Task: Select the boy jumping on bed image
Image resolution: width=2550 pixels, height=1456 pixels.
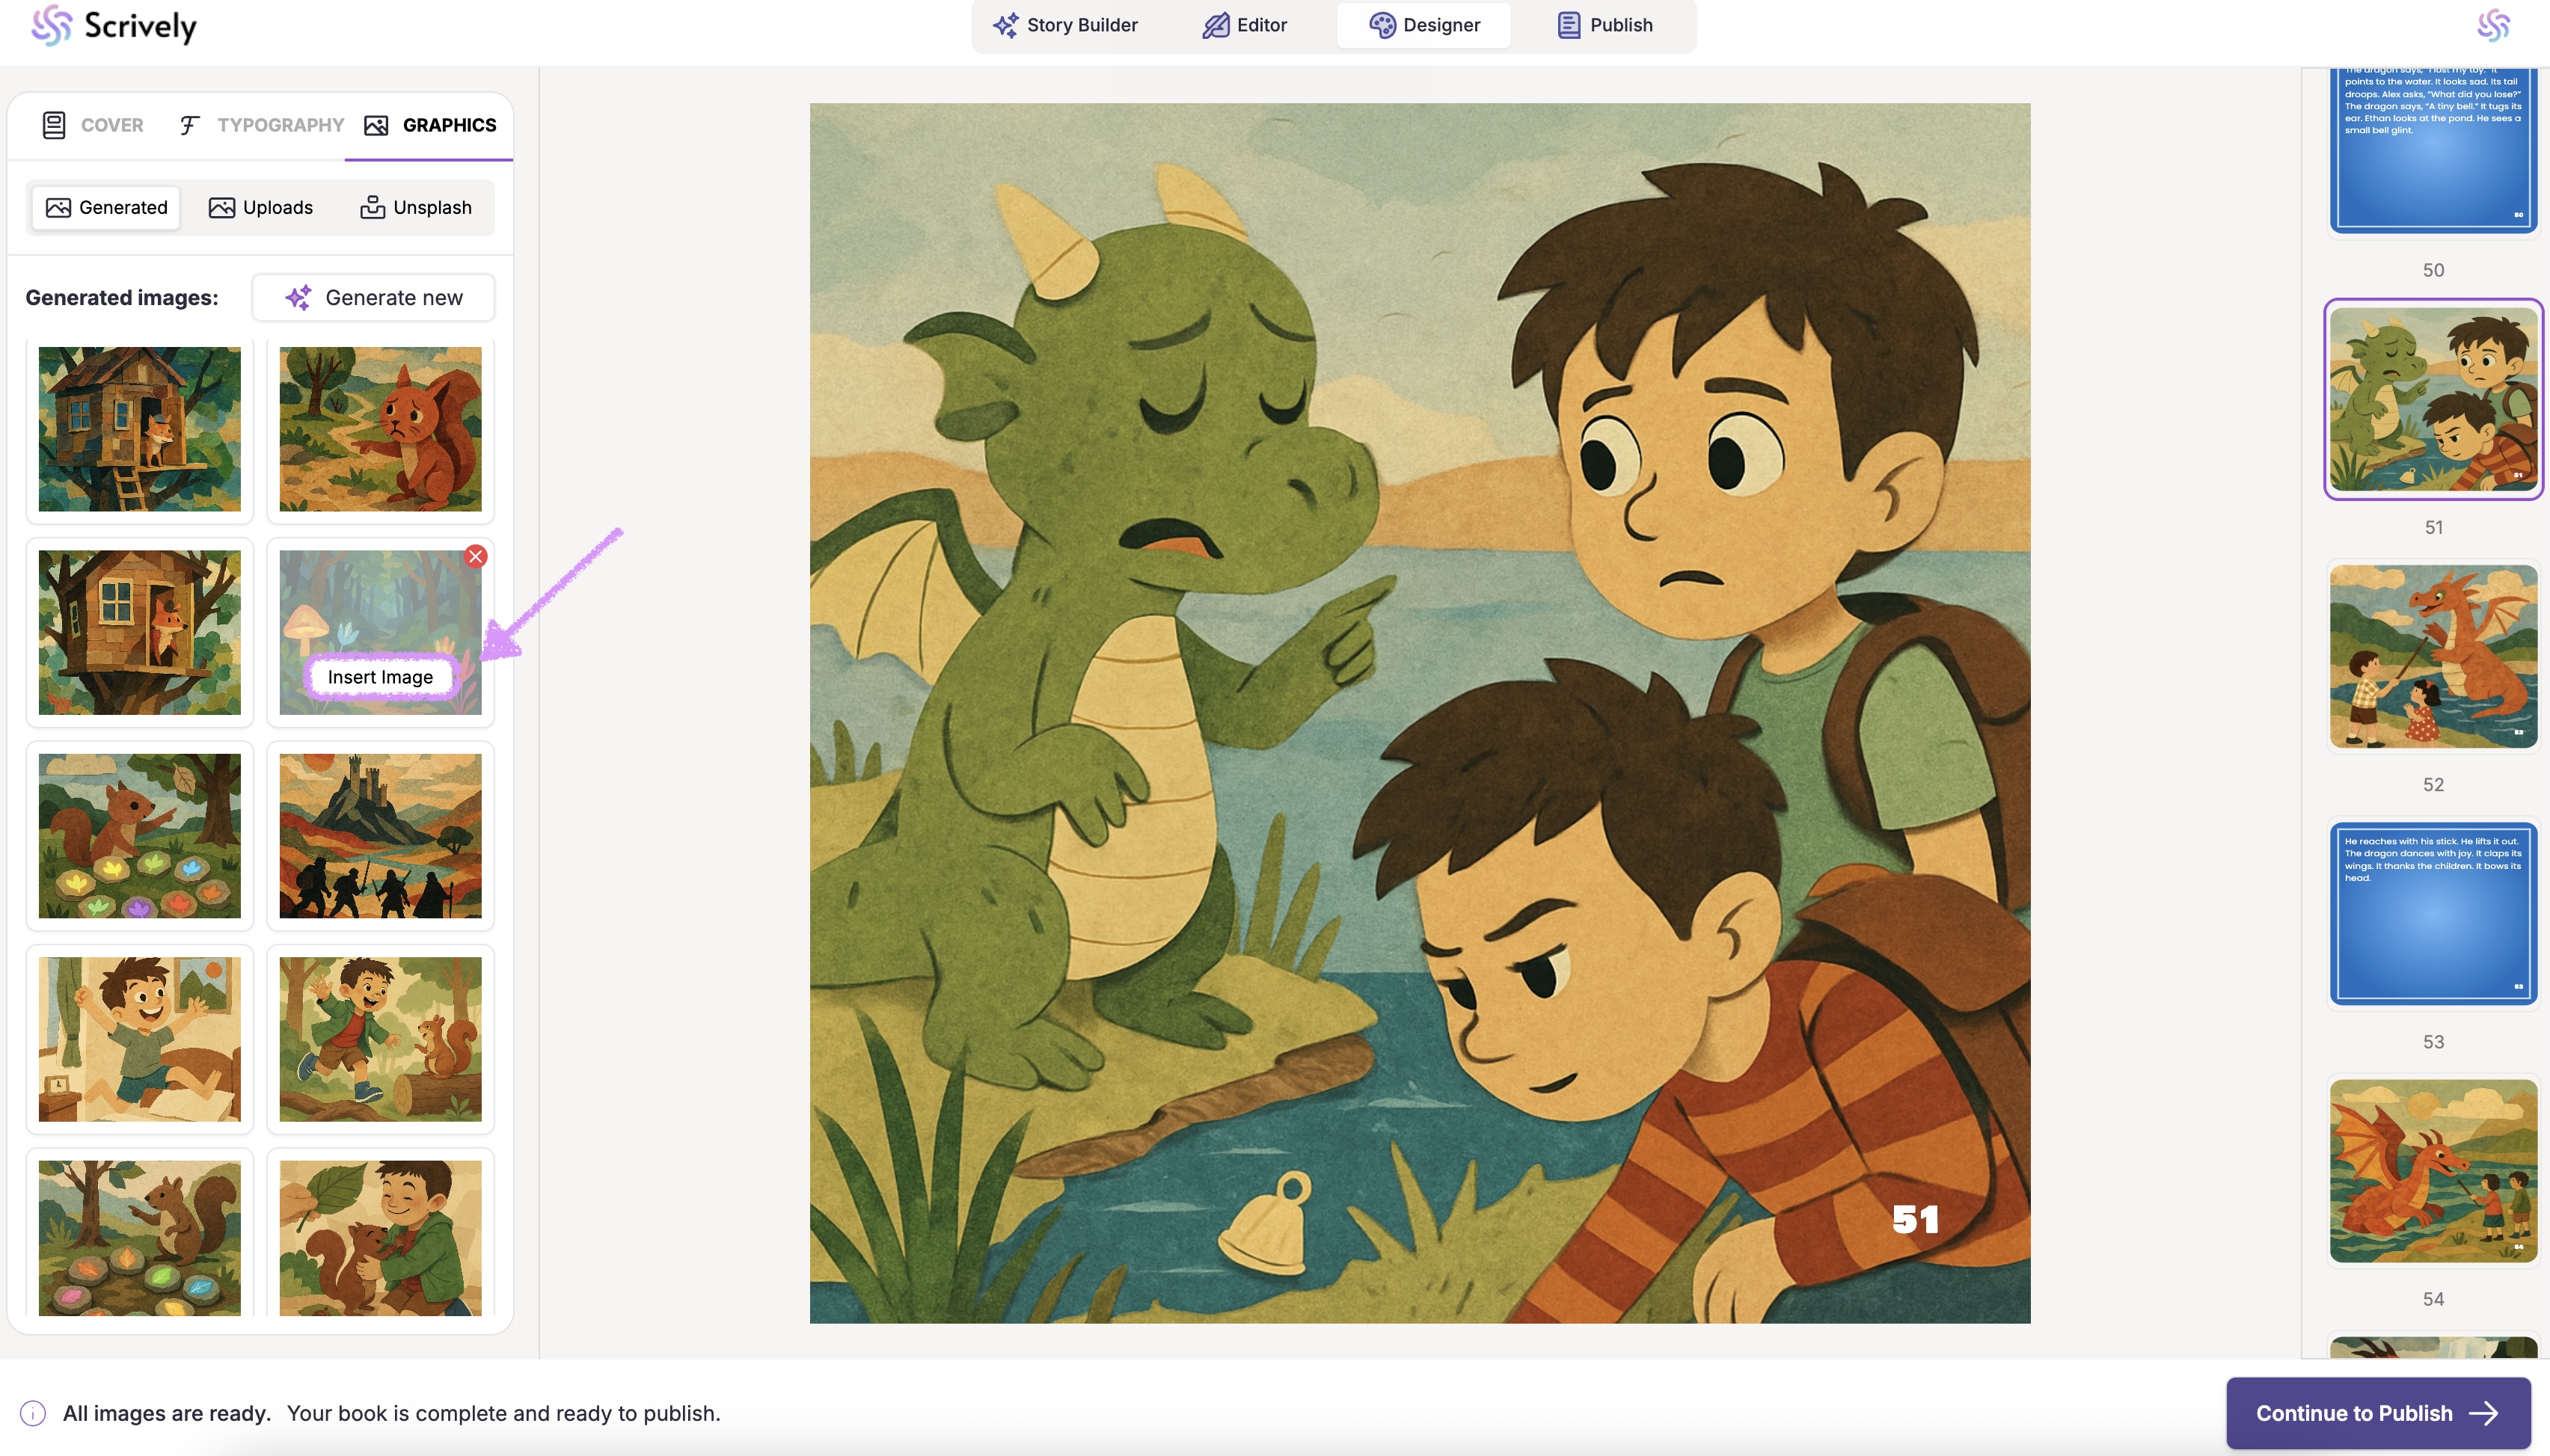Action: tap(139, 1039)
